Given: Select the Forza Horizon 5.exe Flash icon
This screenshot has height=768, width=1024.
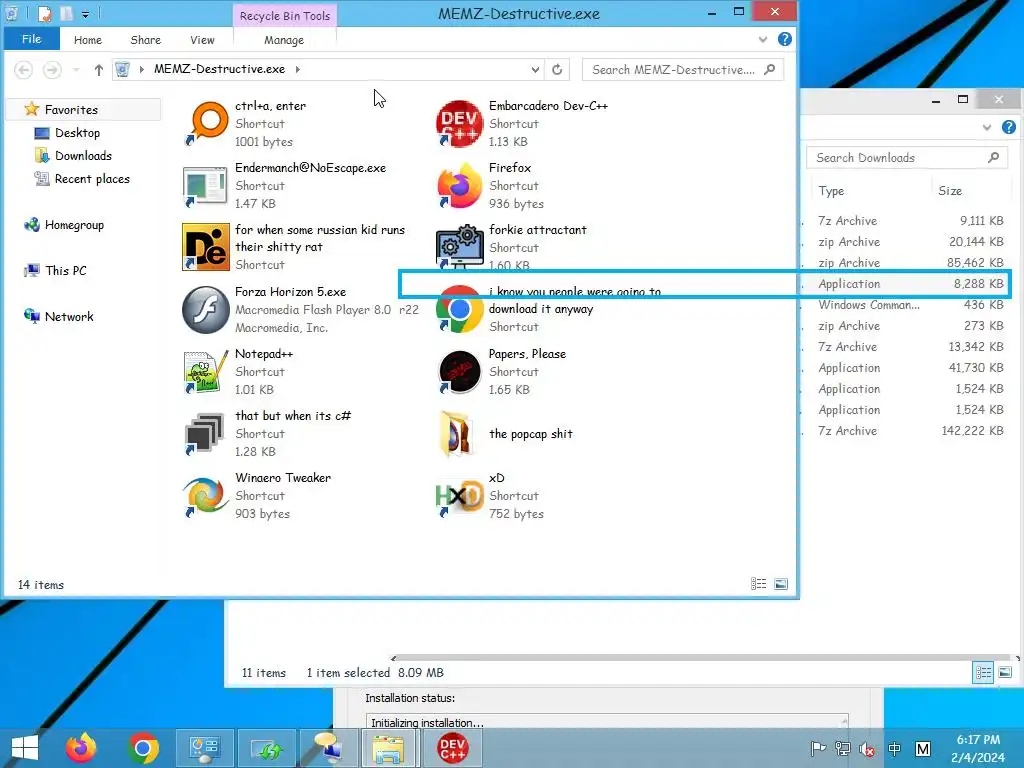Looking at the screenshot, I should (206, 309).
